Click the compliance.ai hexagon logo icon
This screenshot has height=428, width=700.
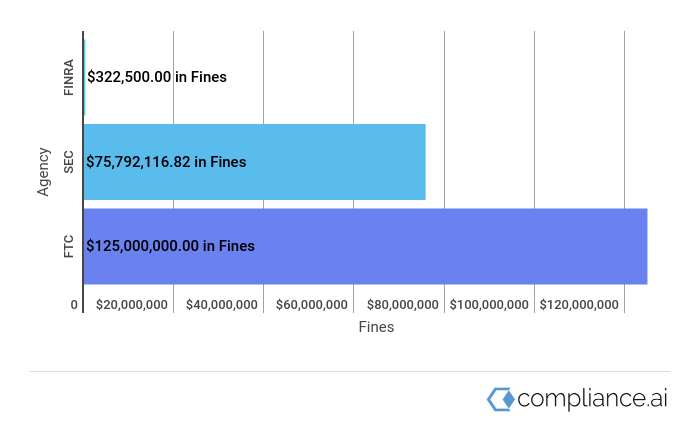[x=500, y=399]
